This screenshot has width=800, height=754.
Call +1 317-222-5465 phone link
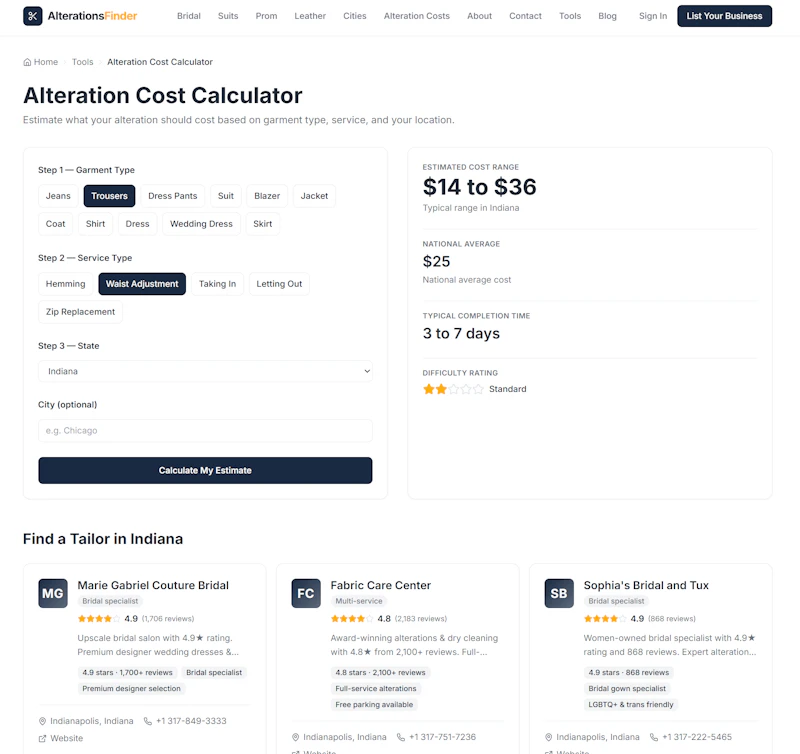coord(696,737)
